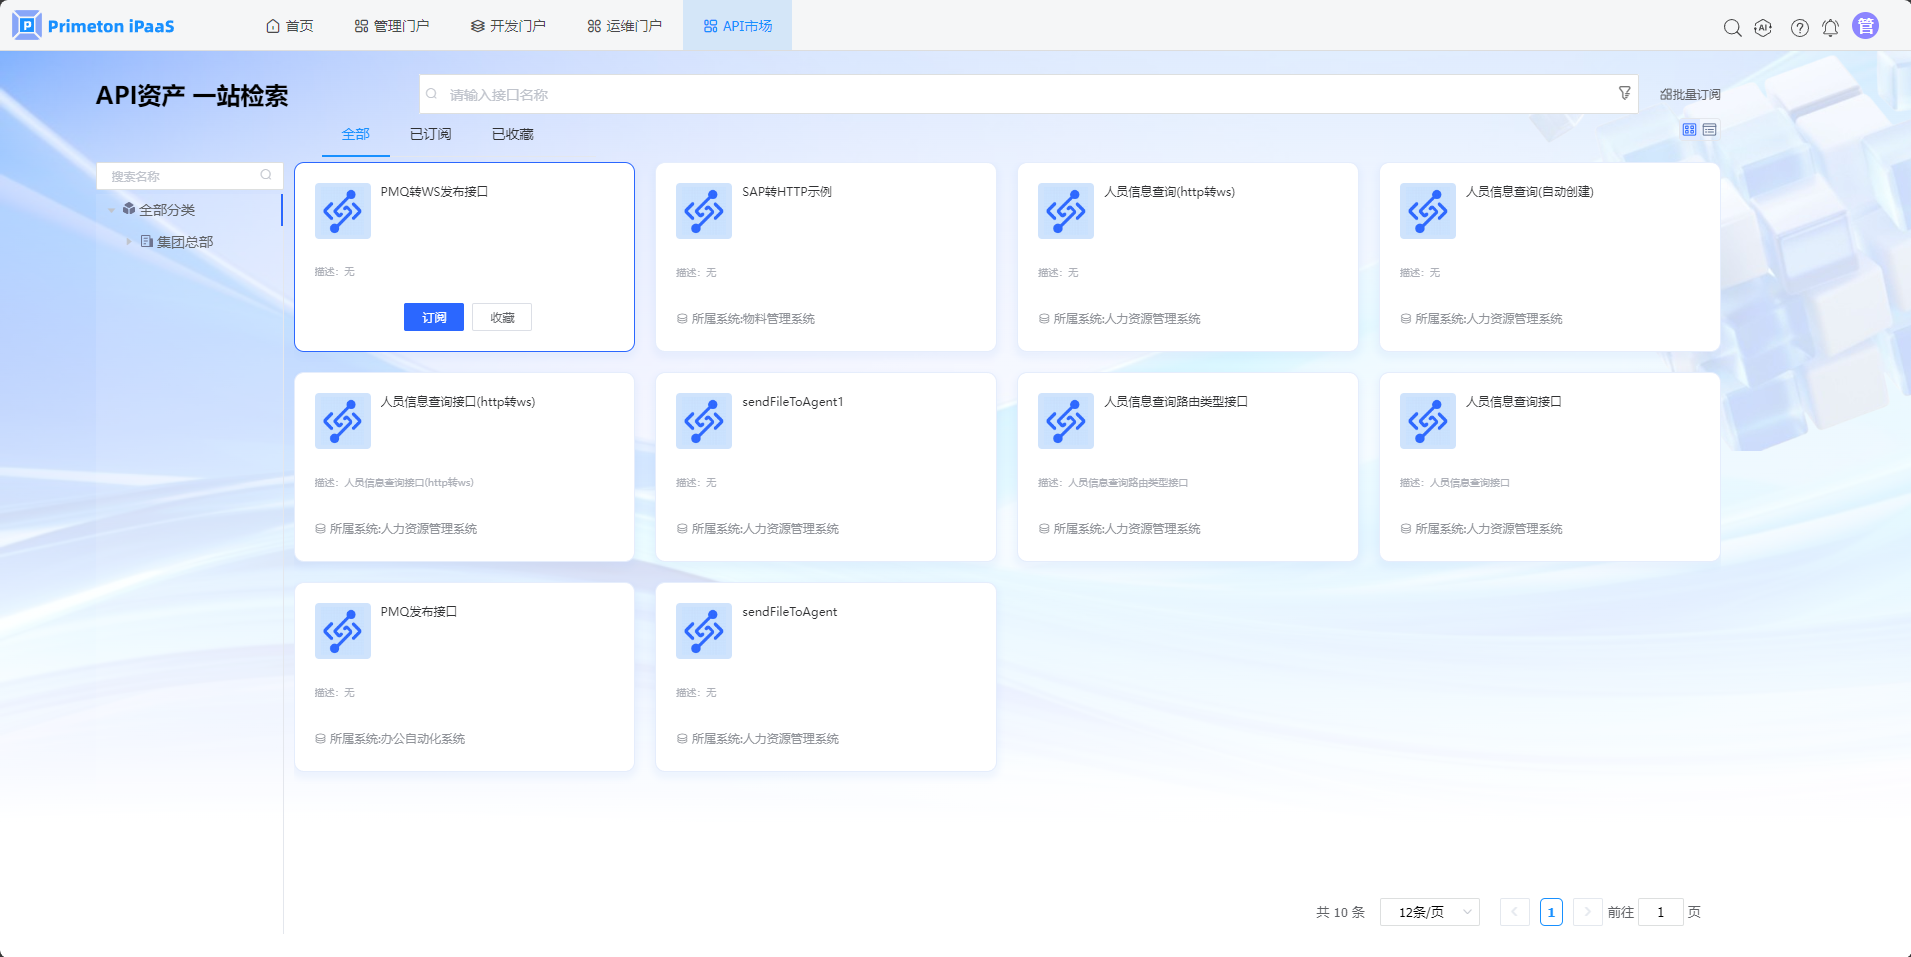The image size is (1911, 957).
Task: Click the purple user avatar icon
Action: pyautogui.click(x=1865, y=26)
